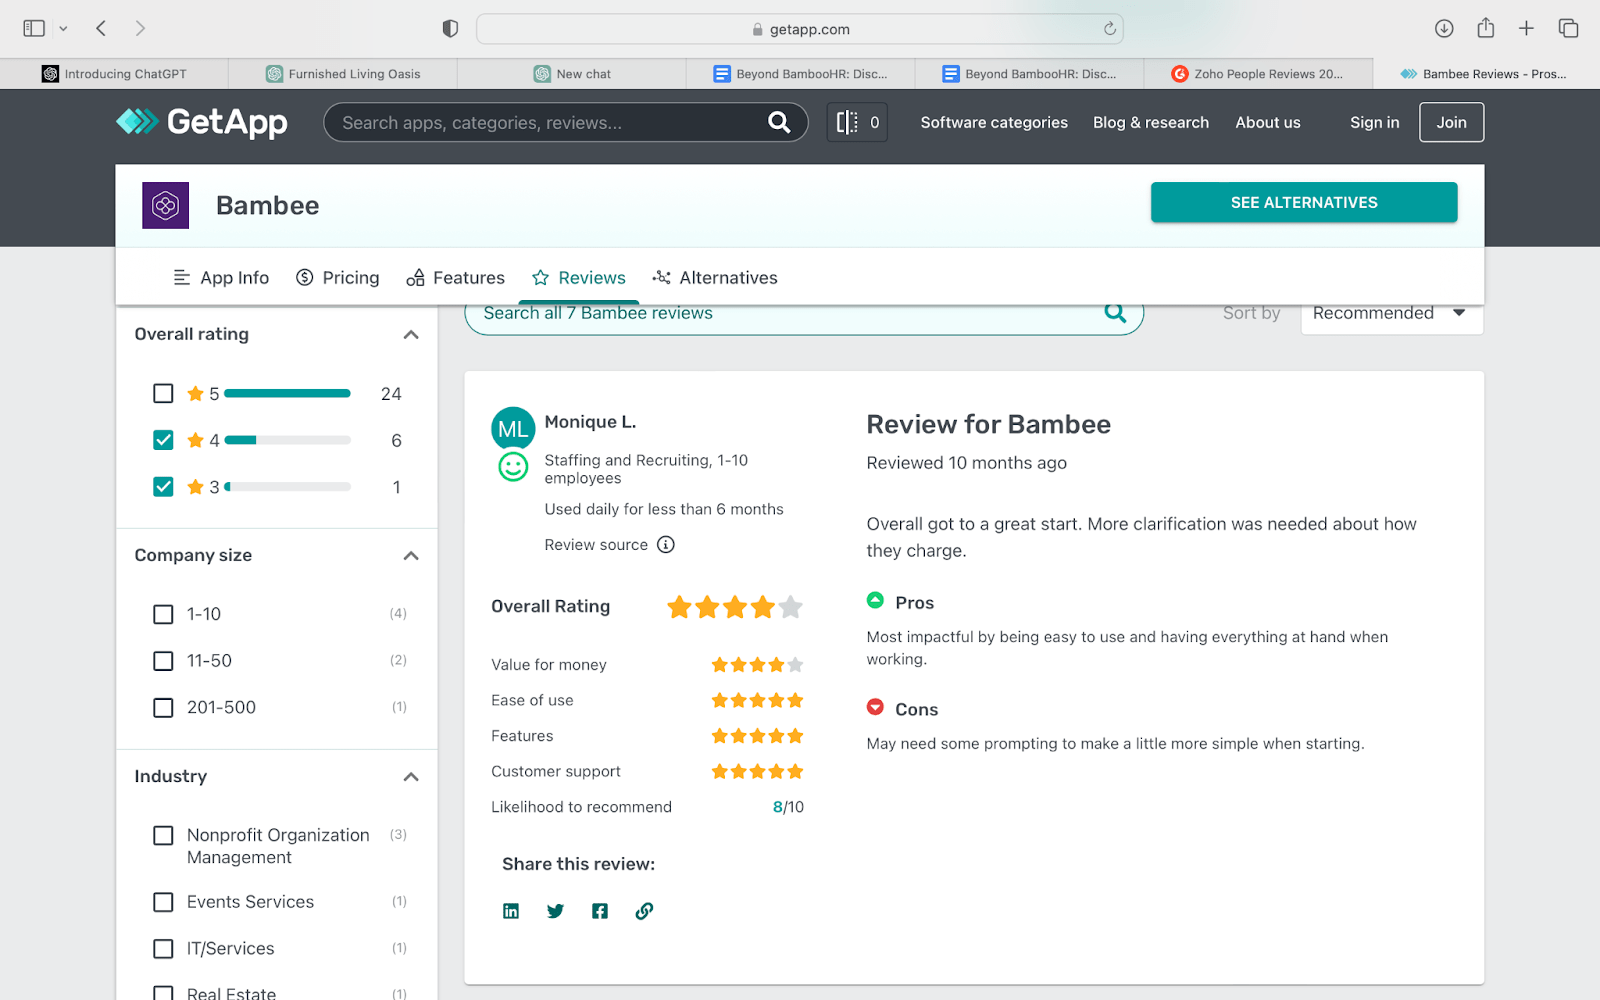
Task: Check the 1-10 company size filter
Action: coord(163,614)
